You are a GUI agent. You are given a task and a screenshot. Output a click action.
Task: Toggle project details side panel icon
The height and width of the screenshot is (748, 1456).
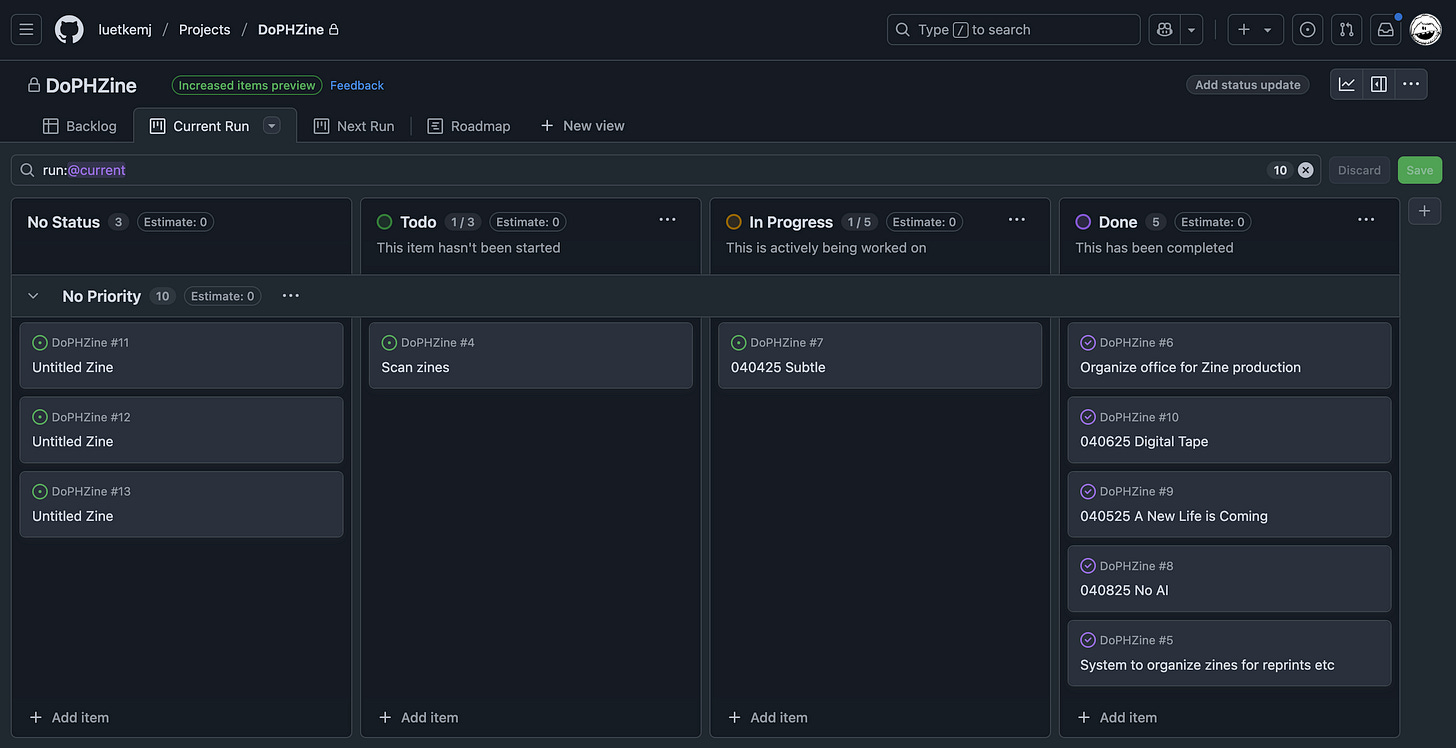pos(1379,84)
